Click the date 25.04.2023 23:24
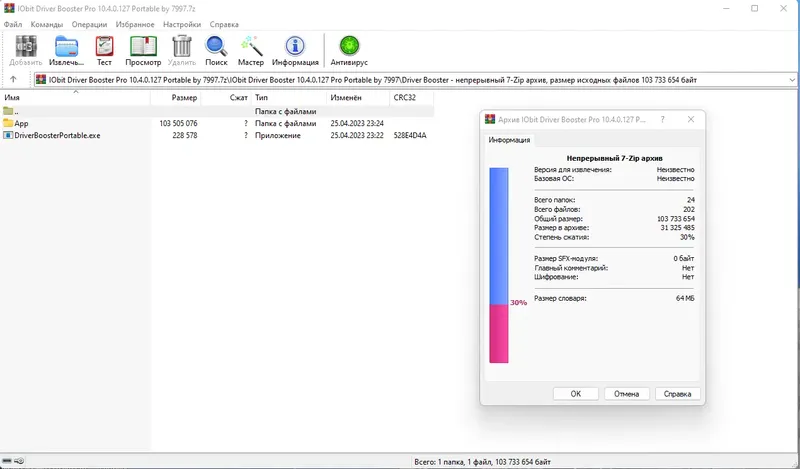Screen dimensions: 800x469 coord(357,123)
